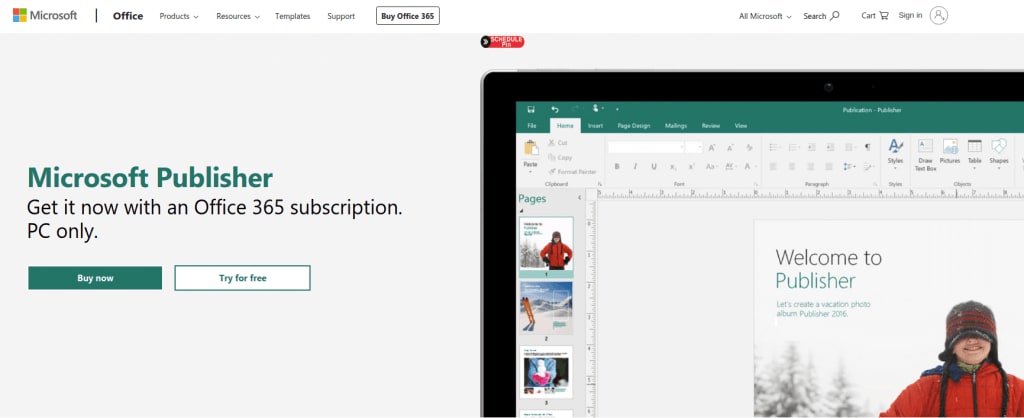1024x418 pixels.
Task: Open the Products dropdown menu
Action: [179, 16]
